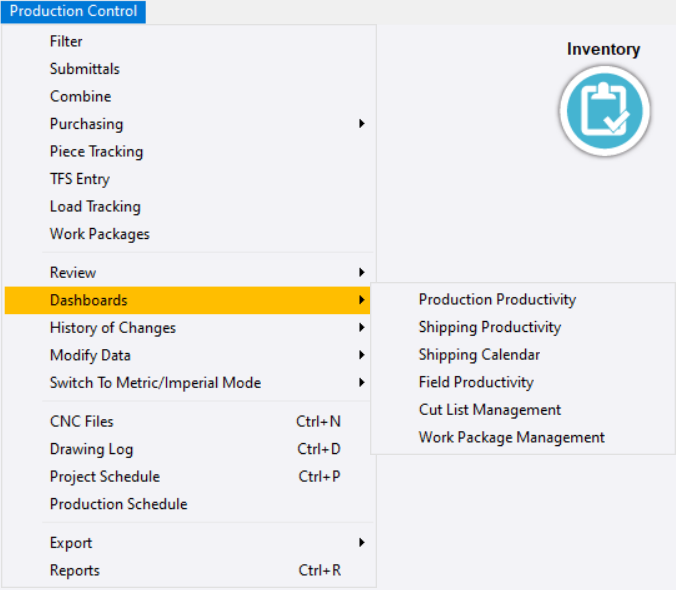This screenshot has height=590, width=676.
Task: Open the Submittals menu entry
Action: click(x=85, y=69)
